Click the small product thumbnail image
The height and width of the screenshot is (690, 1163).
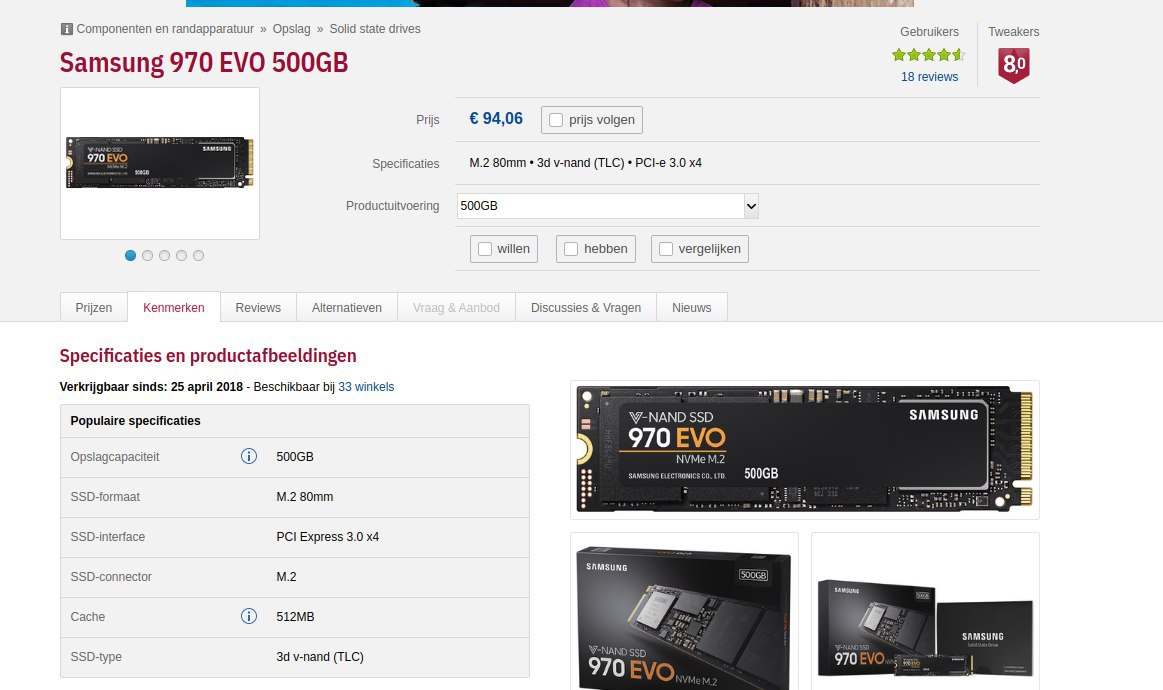160,163
